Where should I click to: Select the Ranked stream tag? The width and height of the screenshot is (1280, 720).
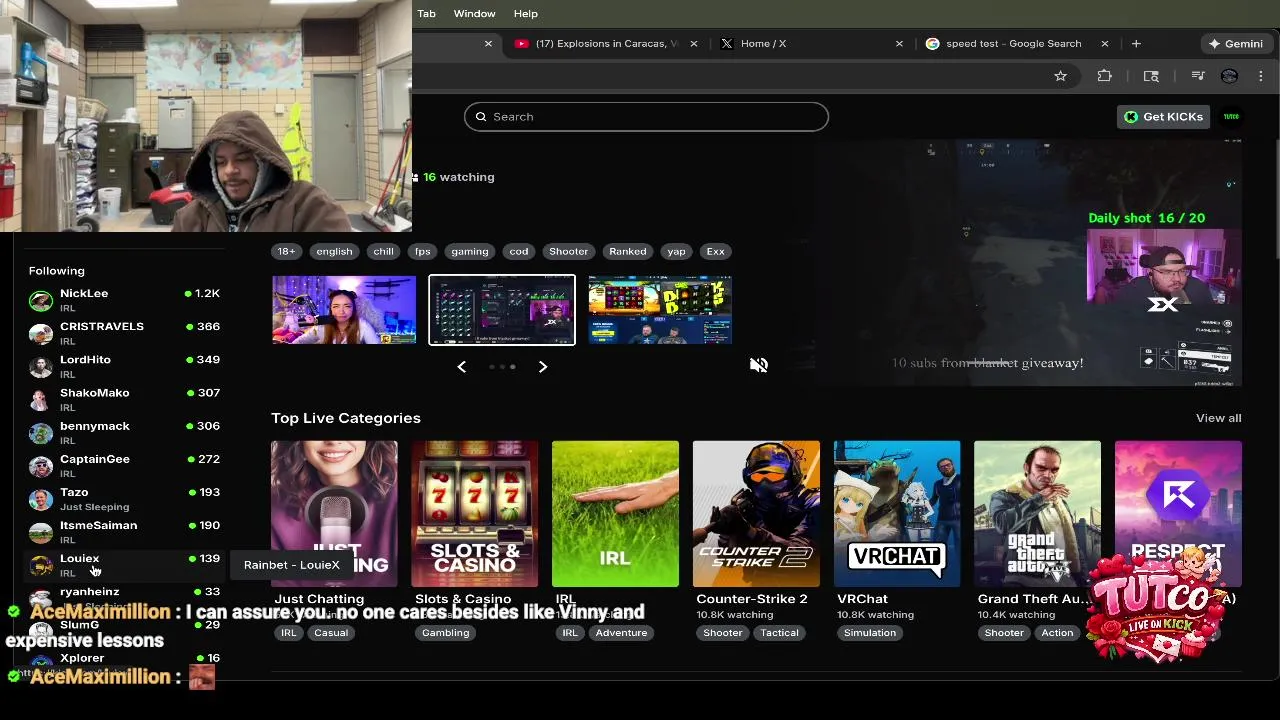coord(628,252)
